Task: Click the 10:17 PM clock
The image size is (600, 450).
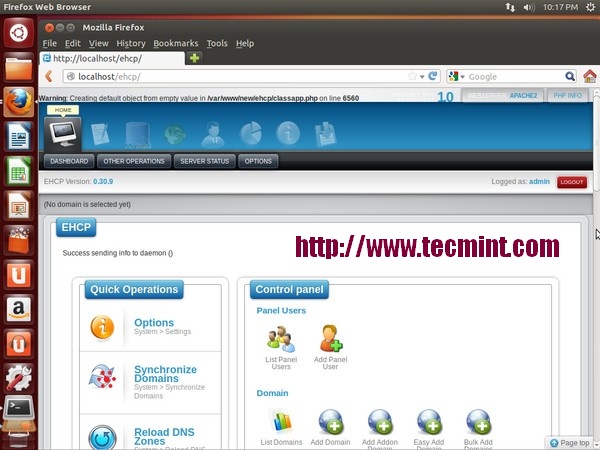Action: 560,7
